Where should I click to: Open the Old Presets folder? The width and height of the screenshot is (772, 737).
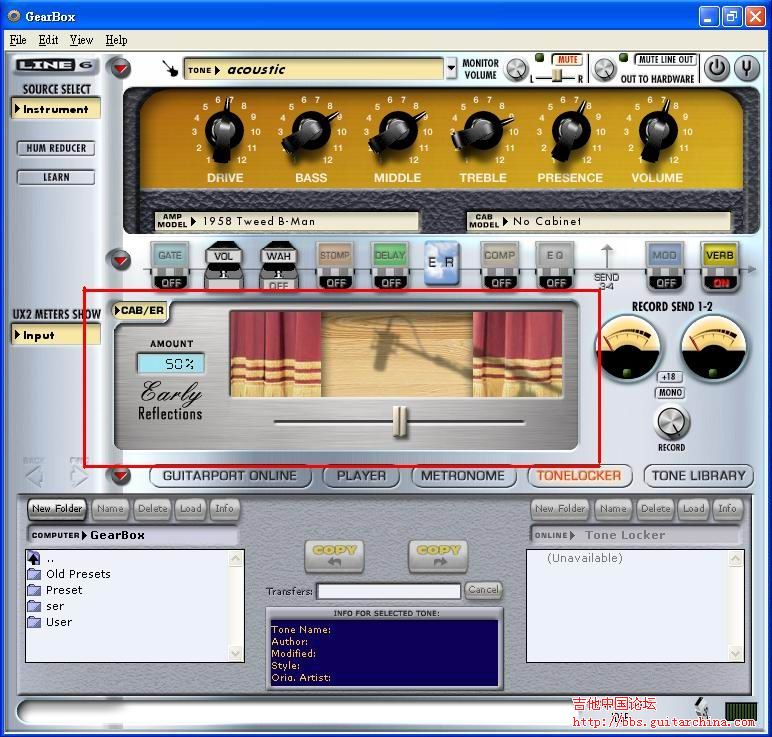(x=69, y=574)
